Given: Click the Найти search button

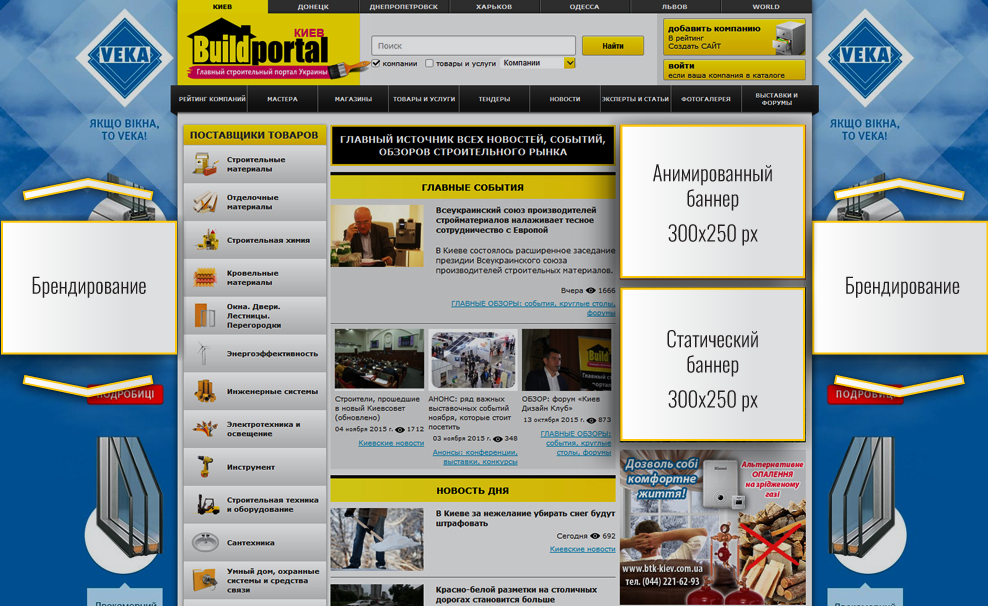Looking at the screenshot, I should [612, 45].
